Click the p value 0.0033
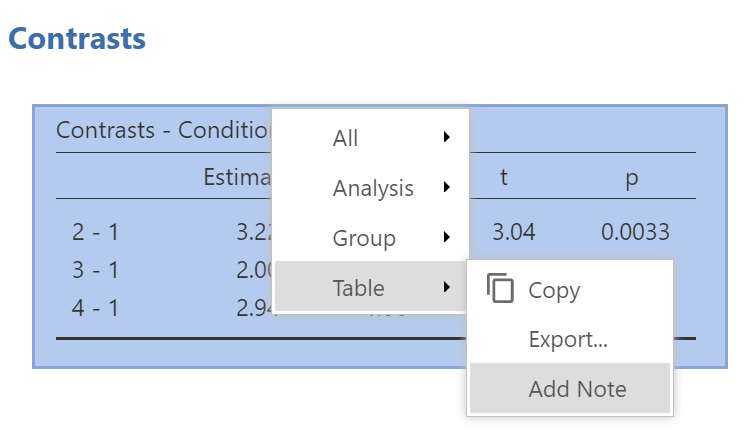Screen dimensions: 754x433 tap(635, 232)
